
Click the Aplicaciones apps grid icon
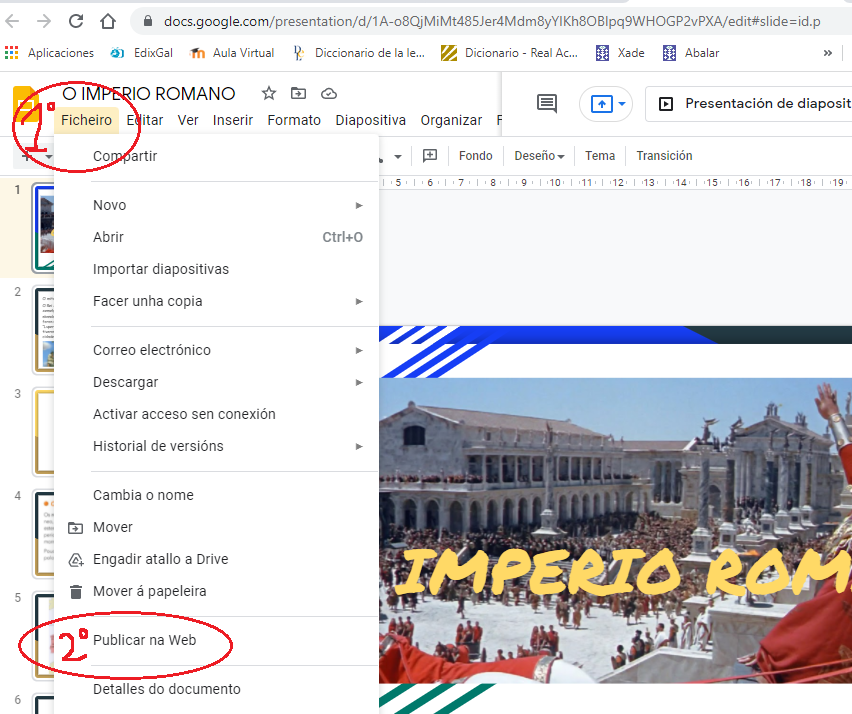tap(12, 53)
